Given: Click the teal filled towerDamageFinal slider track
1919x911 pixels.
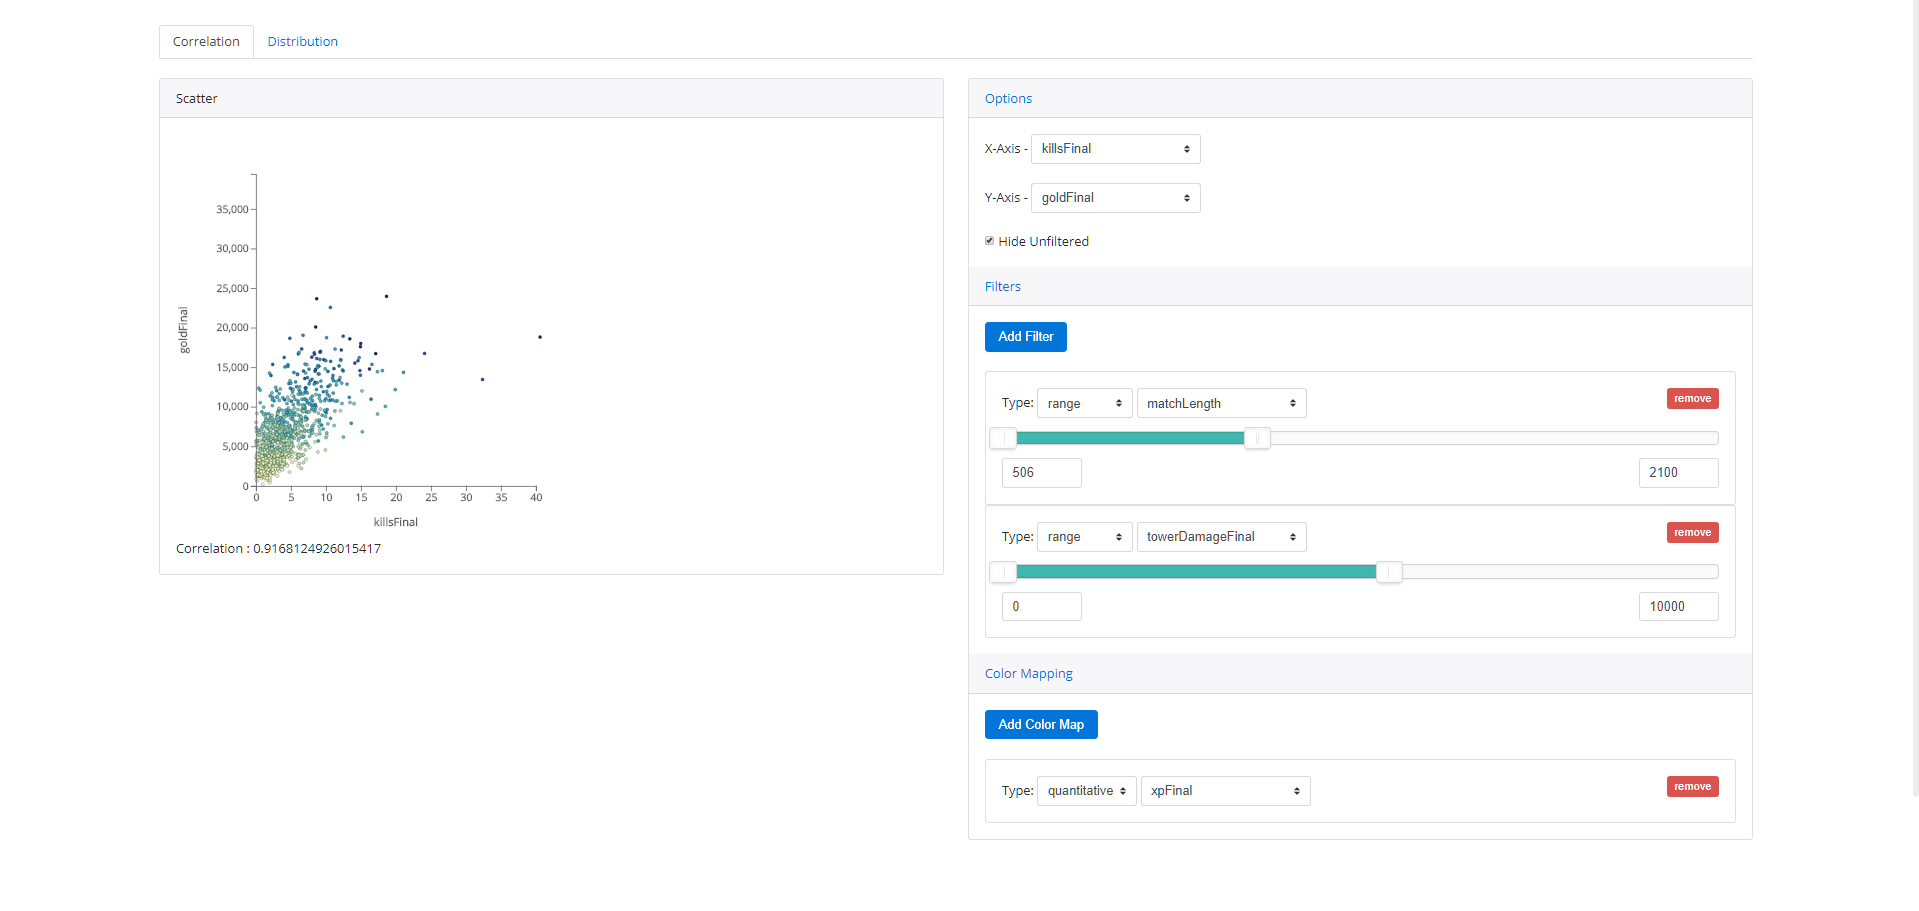Looking at the screenshot, I should [1196, 572].
